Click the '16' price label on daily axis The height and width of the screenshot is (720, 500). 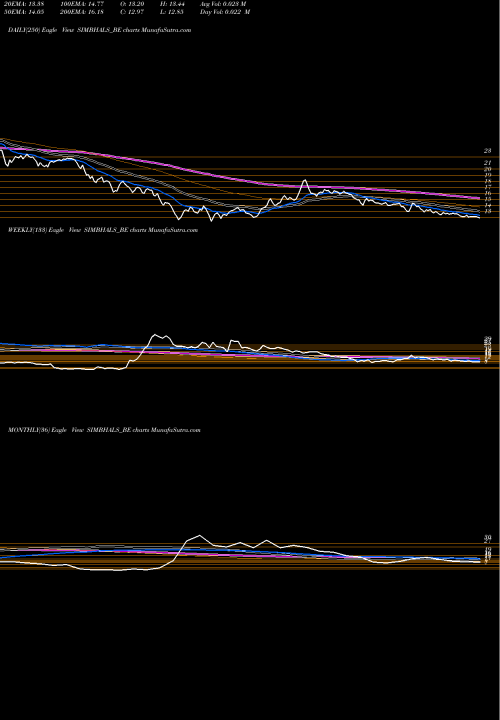pos(488,193)
